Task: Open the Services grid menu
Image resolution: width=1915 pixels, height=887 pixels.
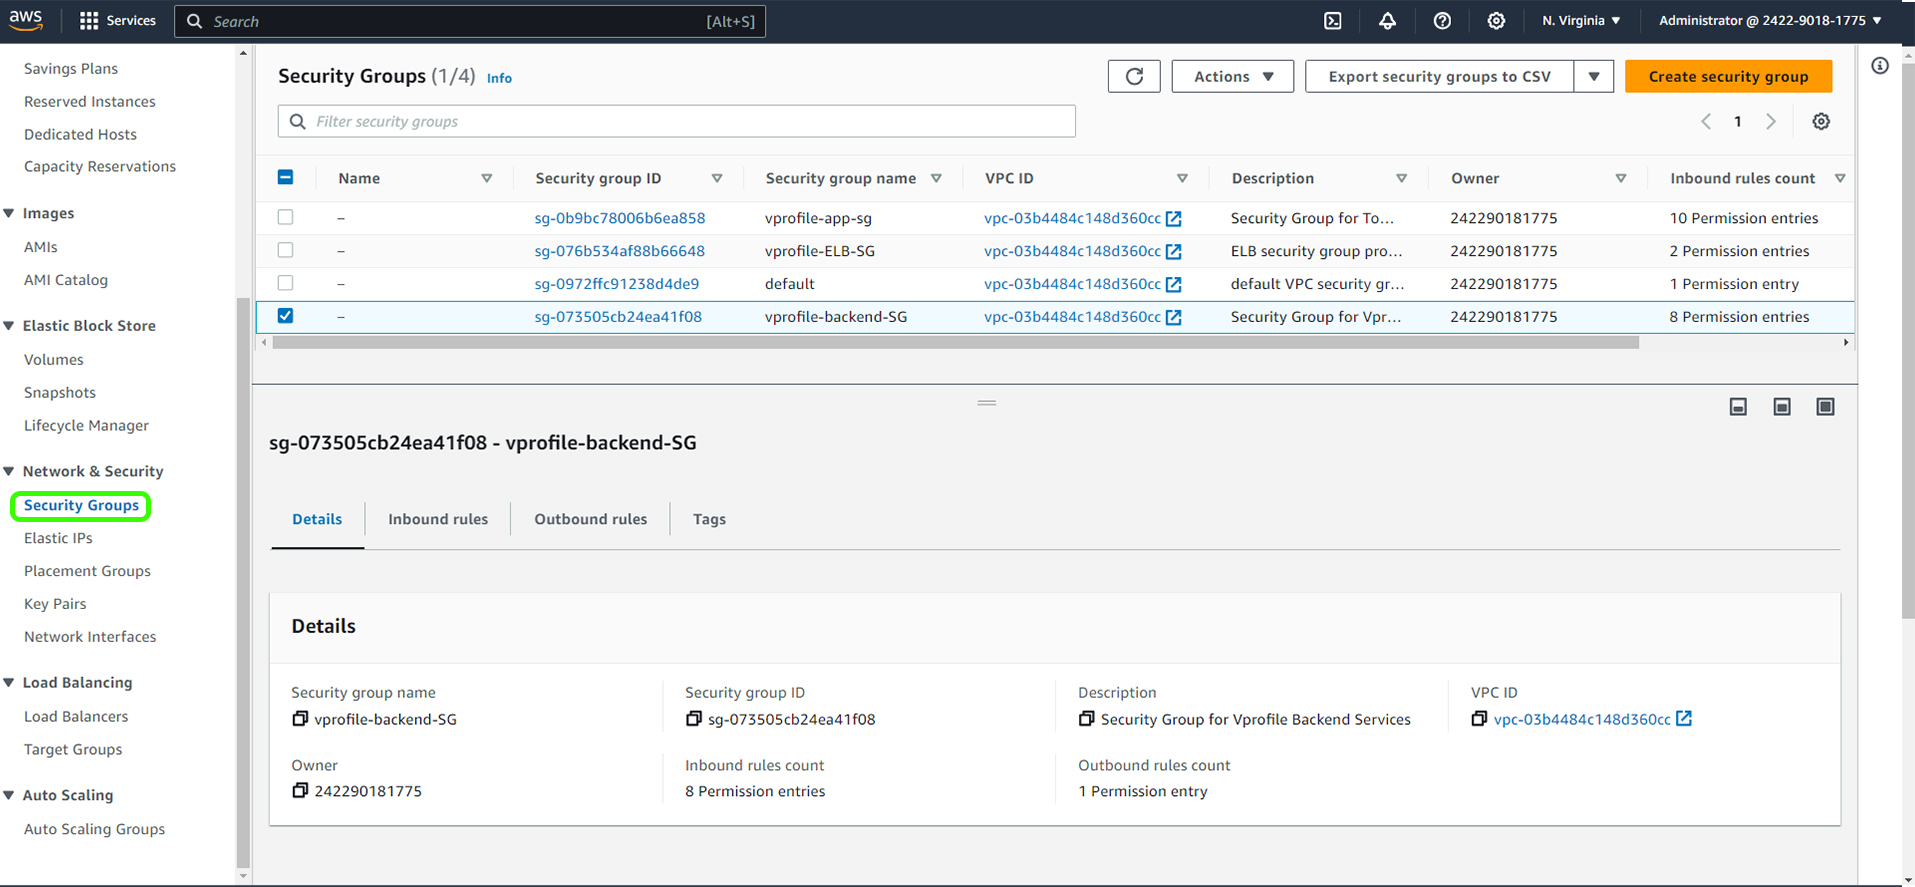Action: point(118,20)
